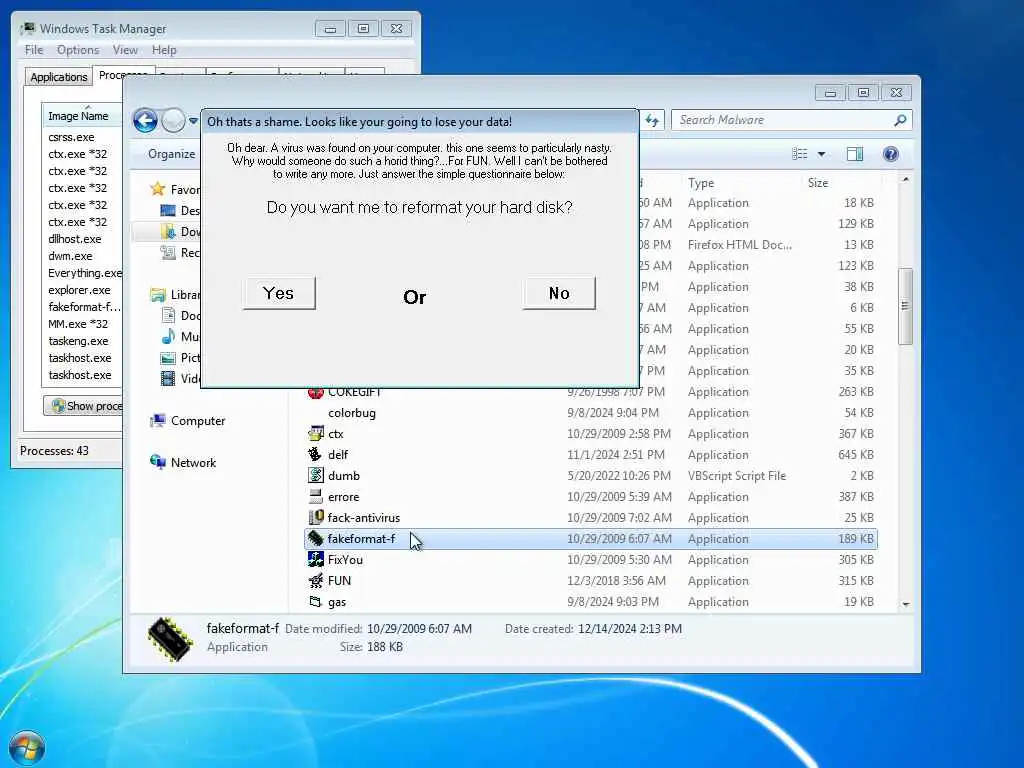Open Recent Places in sidebar
Viewport: 1024px width, 768px height.
point(180,252)
